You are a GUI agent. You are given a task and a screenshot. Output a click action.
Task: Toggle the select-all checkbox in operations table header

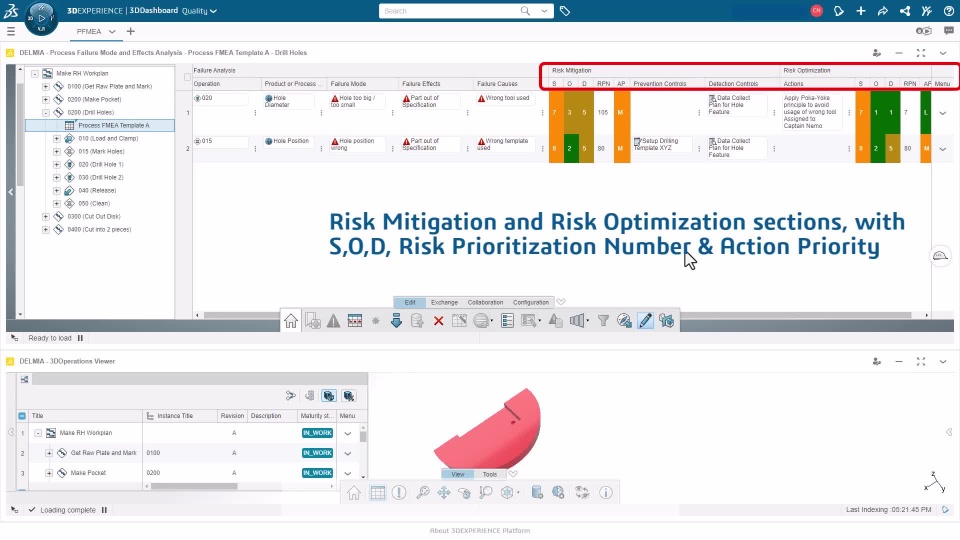point(22,416)
